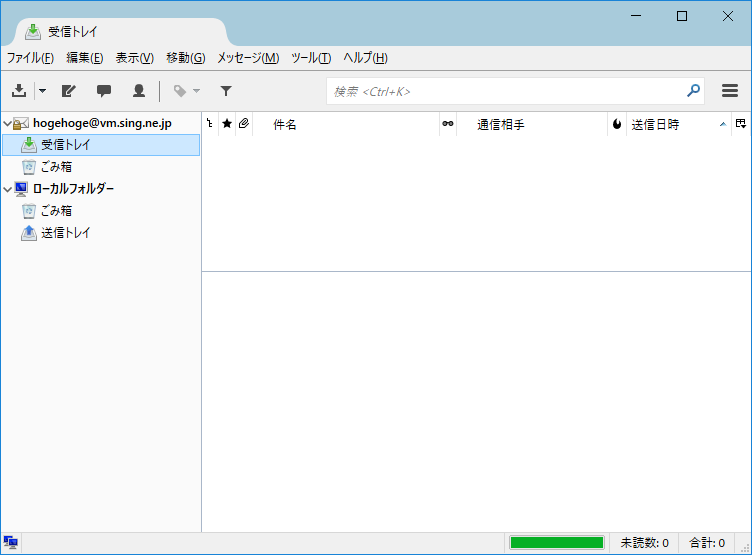752x555 pixels.
Task: Sort by the attachment paperclip column
Action: 244,124
